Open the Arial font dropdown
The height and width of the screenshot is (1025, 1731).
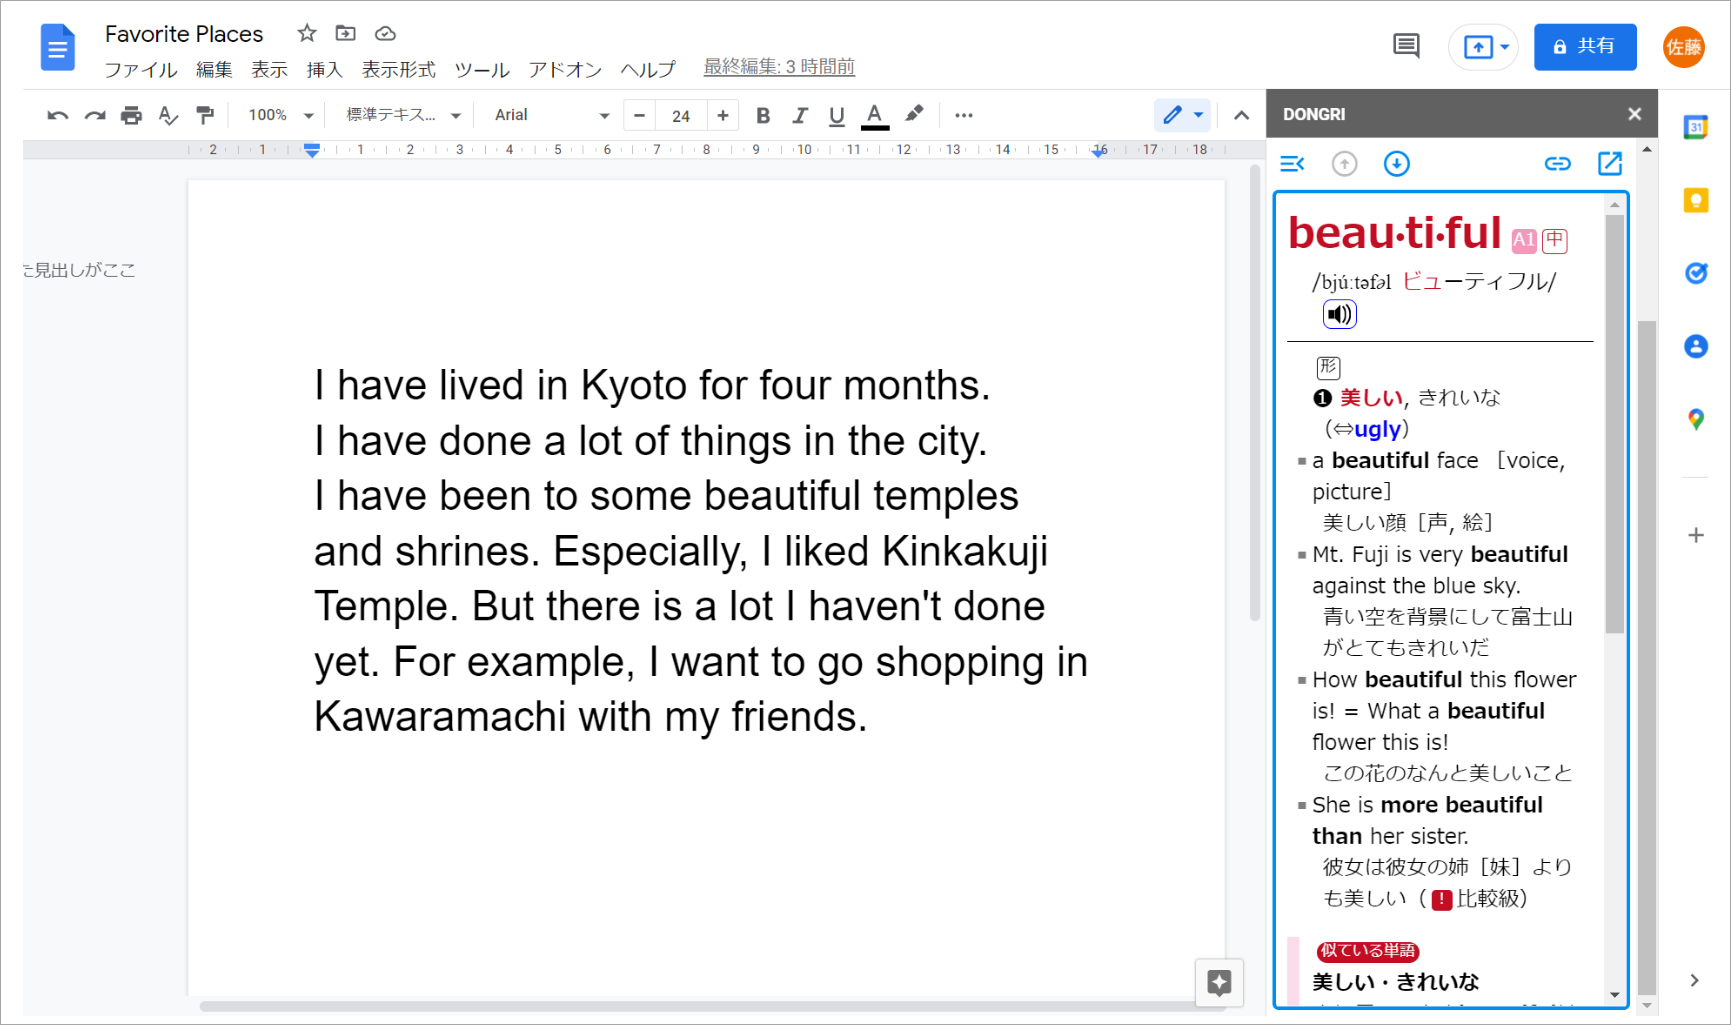click(551, 115)
